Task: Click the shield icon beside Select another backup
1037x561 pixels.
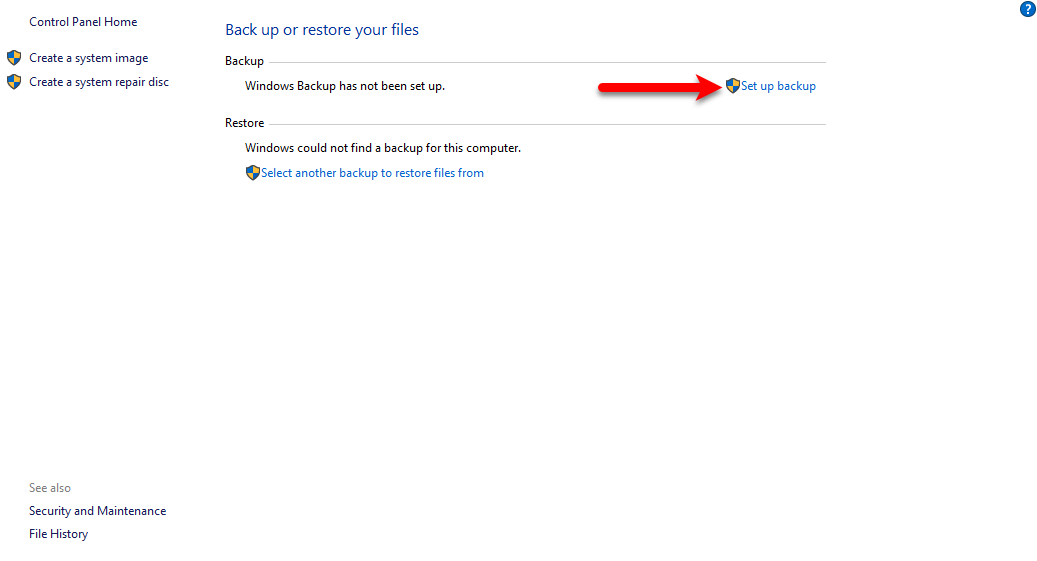Action: pos(253,173)
